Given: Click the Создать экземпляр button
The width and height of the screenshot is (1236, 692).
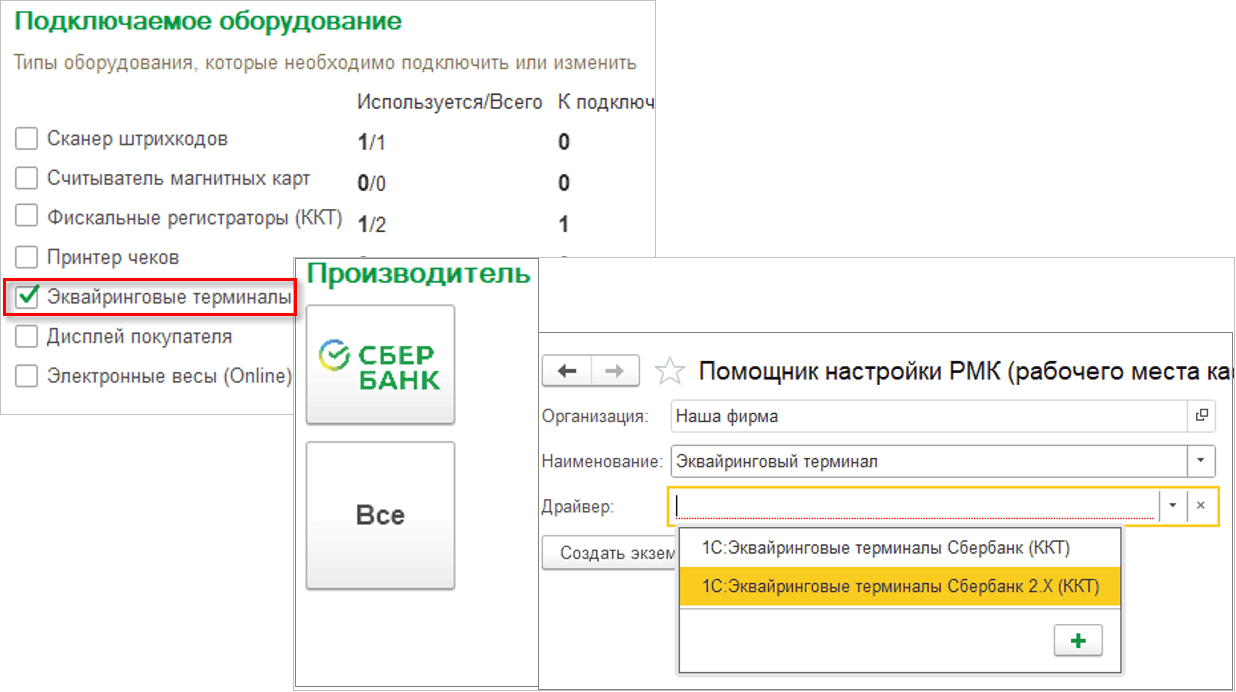Looking at the screenshot, I should 611,552.
